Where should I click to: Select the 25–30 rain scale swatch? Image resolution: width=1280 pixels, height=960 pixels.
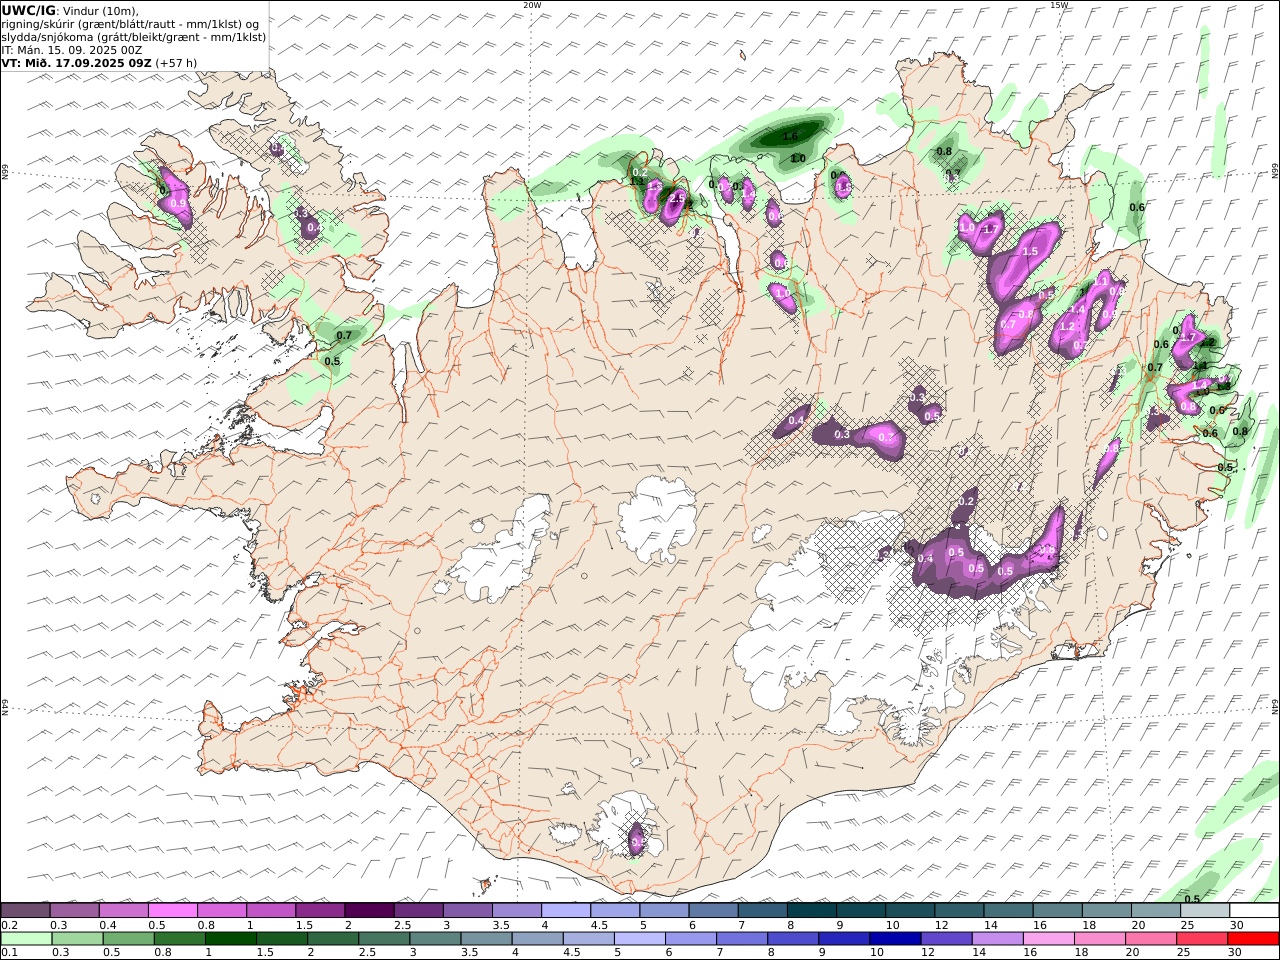(1201, 939)
